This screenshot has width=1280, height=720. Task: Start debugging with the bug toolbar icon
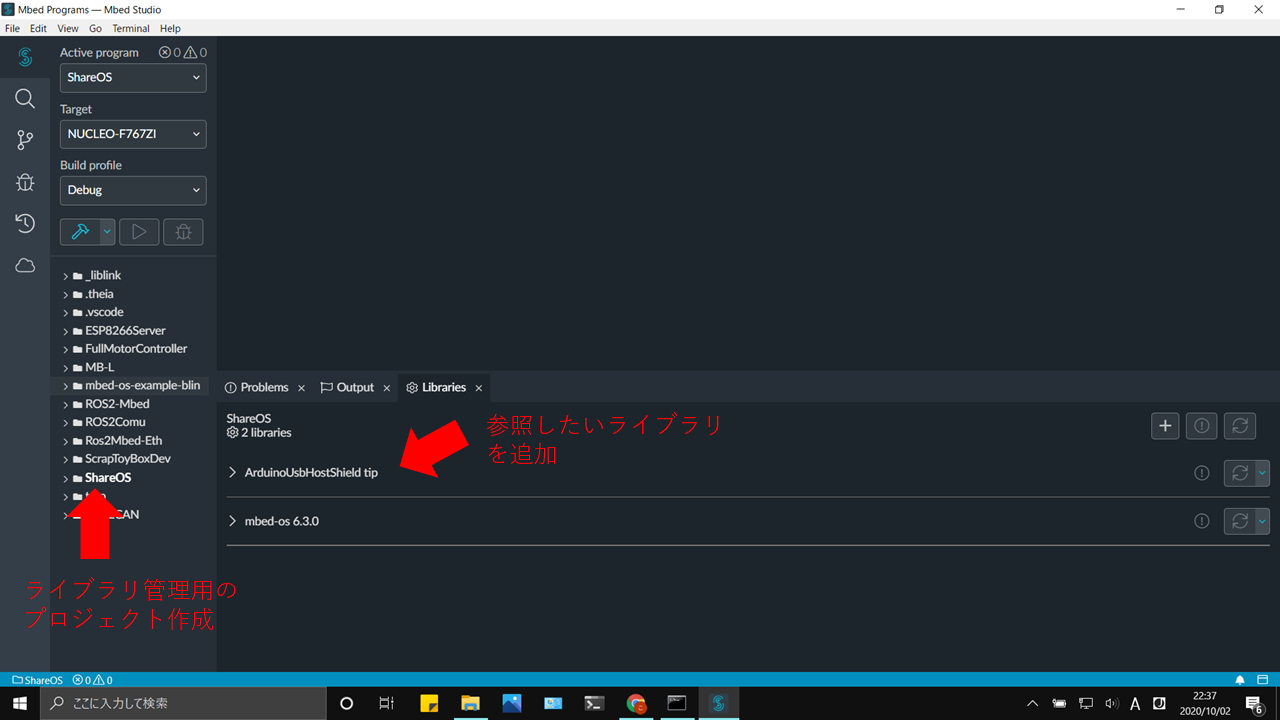[x=183, y=231]
